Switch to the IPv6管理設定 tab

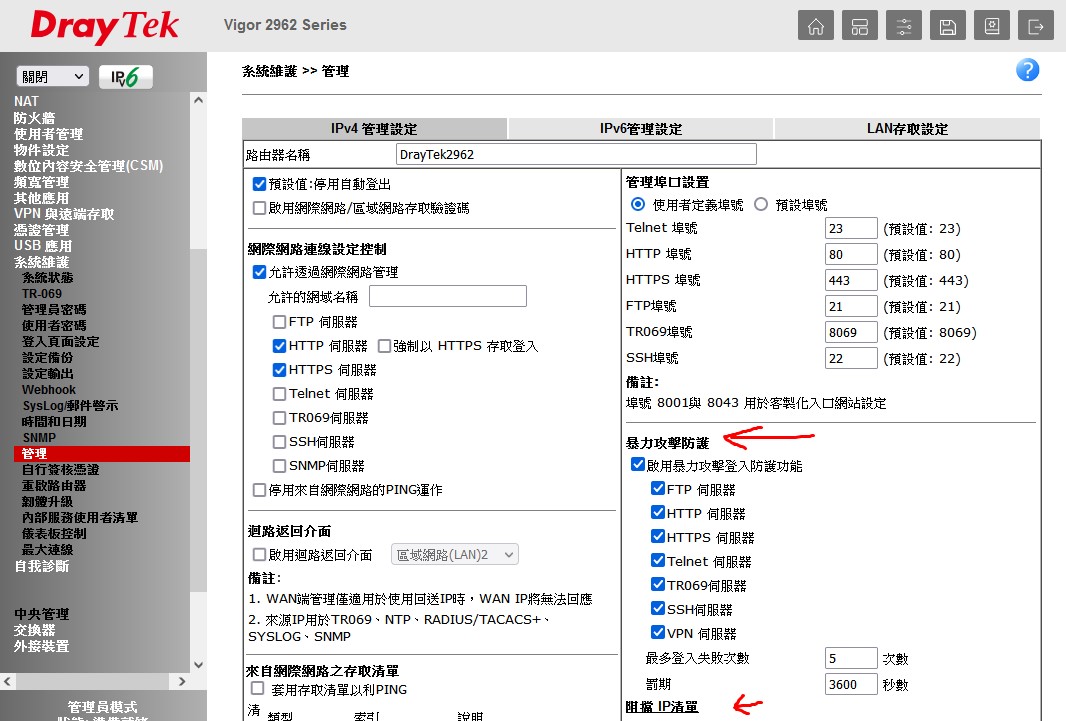click(640, 129)
